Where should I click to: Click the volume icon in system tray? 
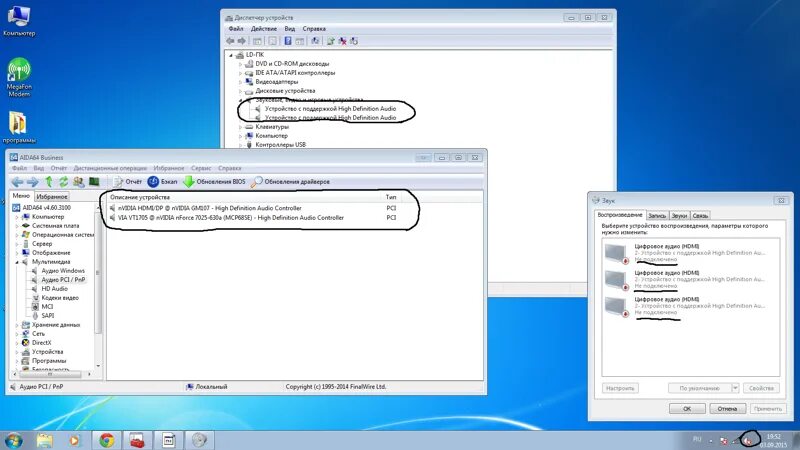point(748,440)
